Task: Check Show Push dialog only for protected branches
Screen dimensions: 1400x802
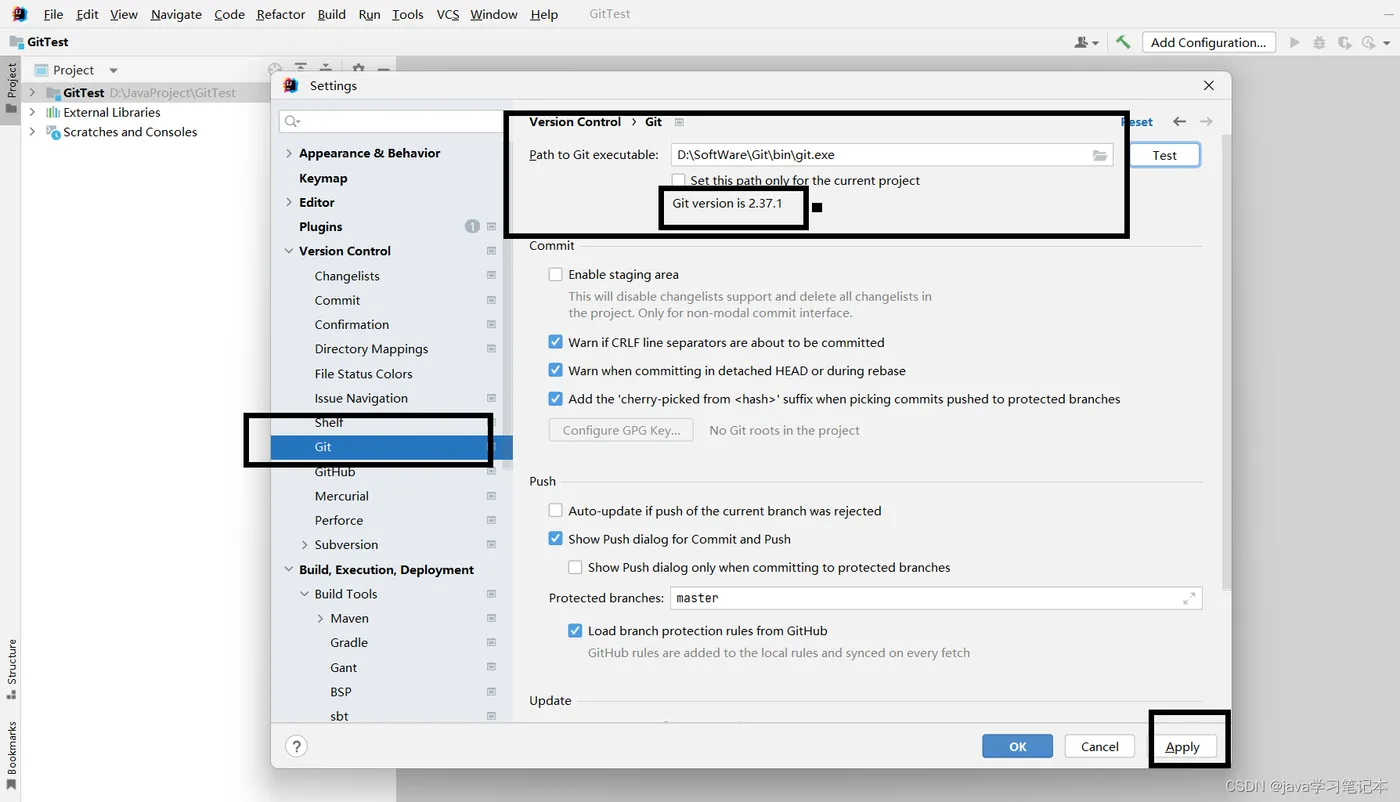Action: pyautogui.click(x=575, y=567)
